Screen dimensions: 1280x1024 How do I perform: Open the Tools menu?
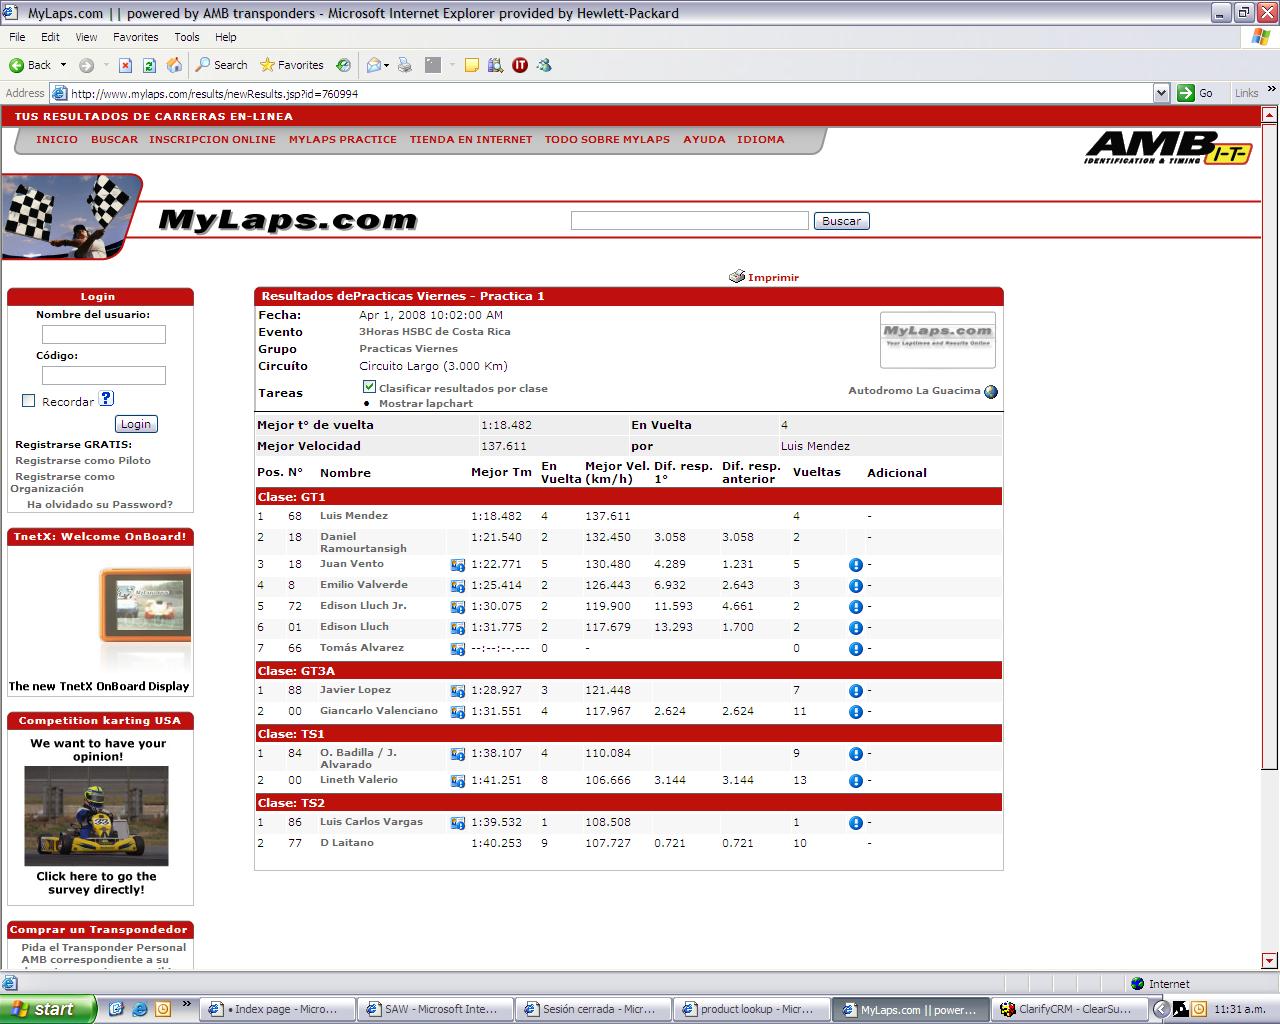coord(187,37)
